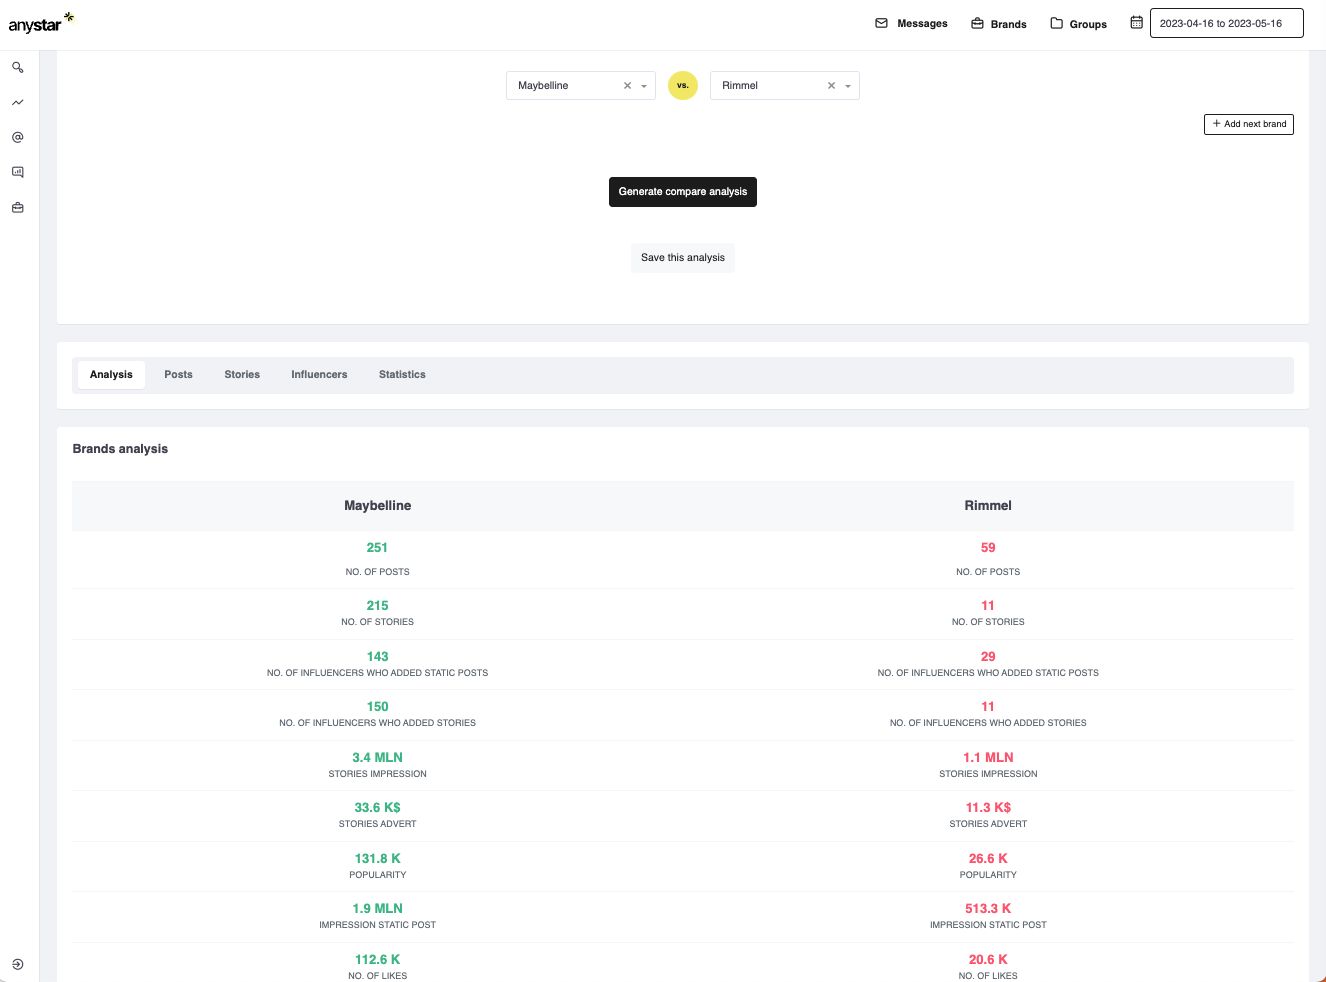Viewport: 1326px width, 982px height.
Task: Open Messages in the top navigation
Action: (x=911, y=23)
